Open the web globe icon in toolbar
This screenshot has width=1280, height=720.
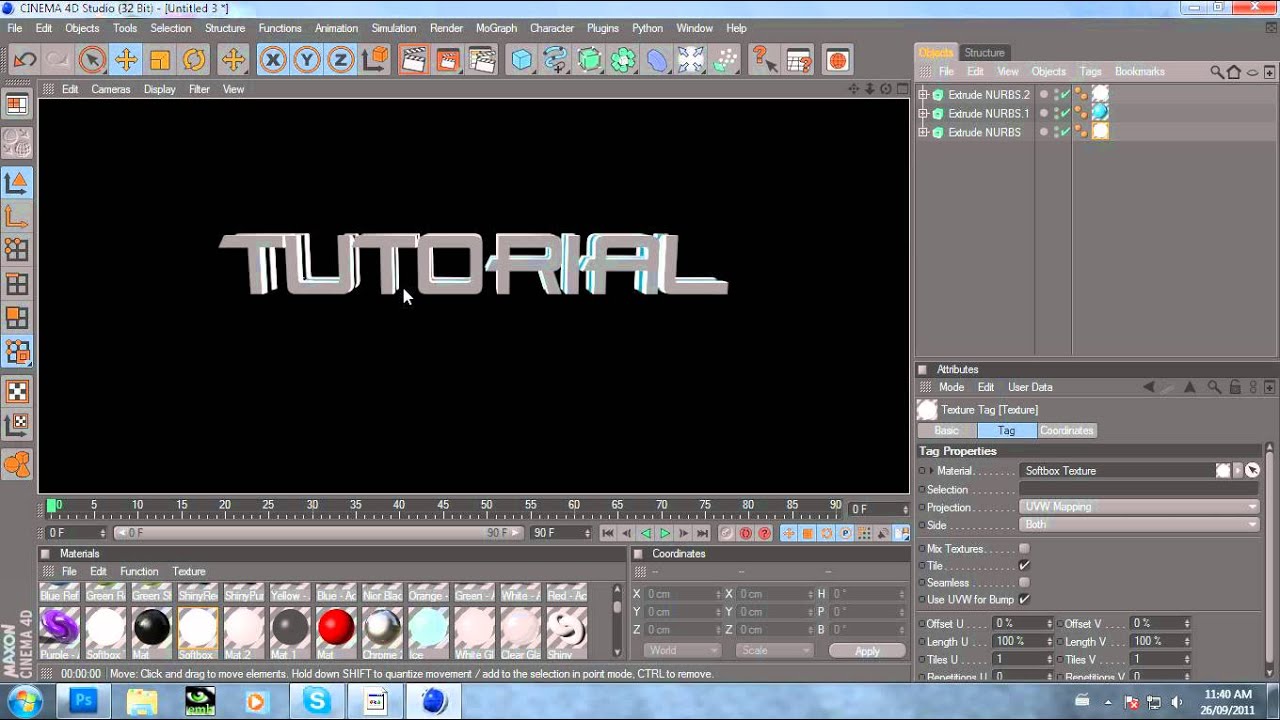pos(837,60)
